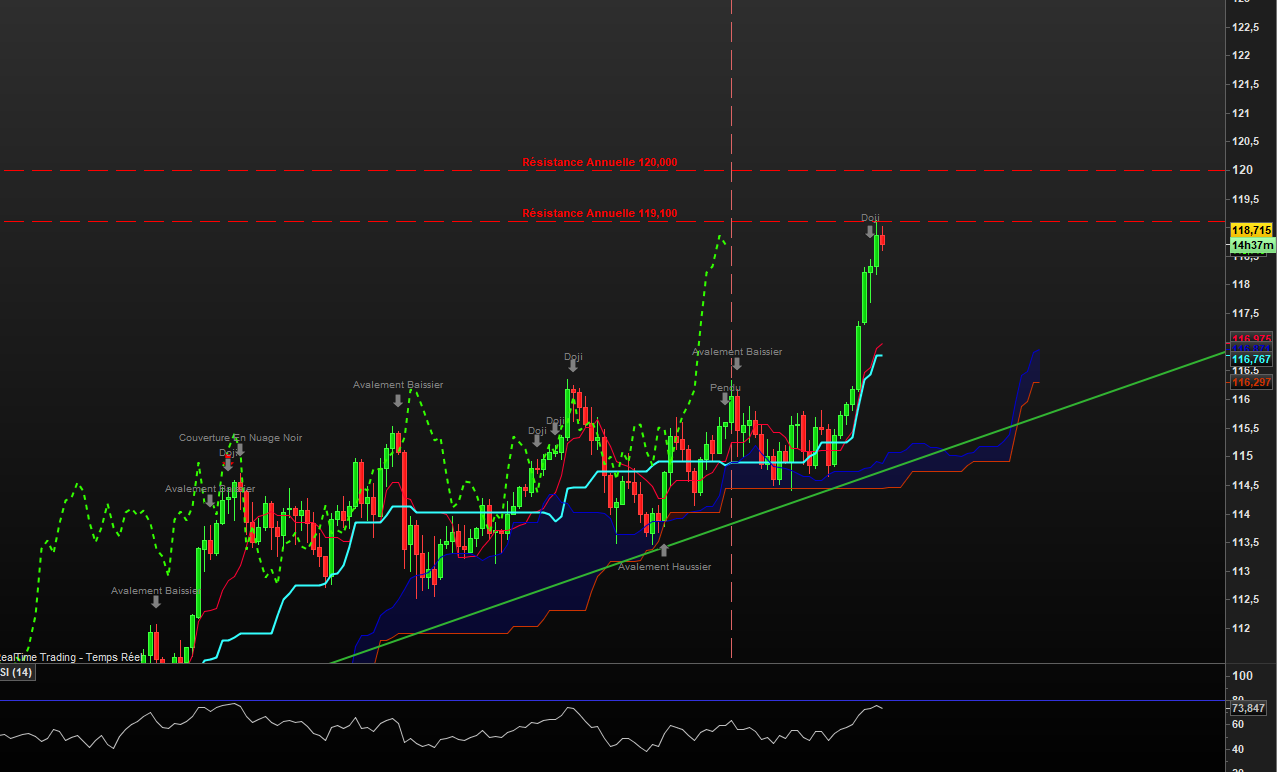This screenshot has width=1277, height=772.
Task: Click the 120 level on the price axis
Action: [x=1241, y=170]
